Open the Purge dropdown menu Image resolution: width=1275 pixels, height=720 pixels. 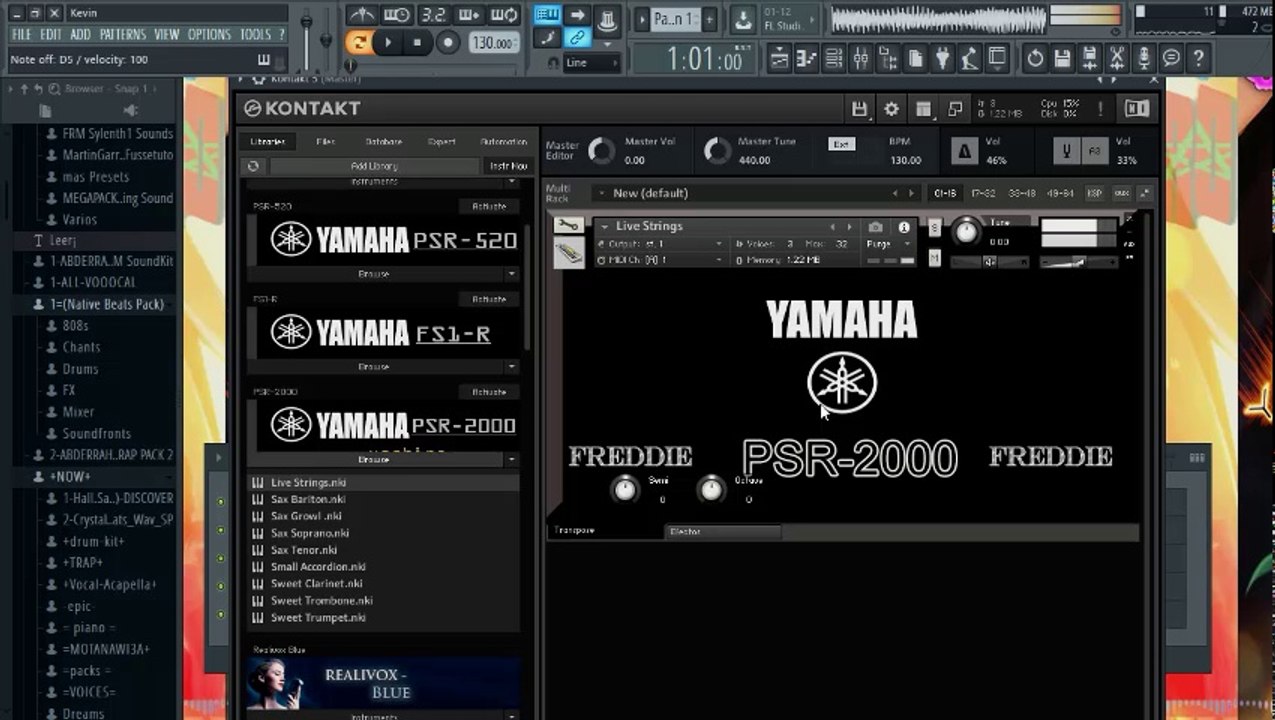(x=889, y=244)
